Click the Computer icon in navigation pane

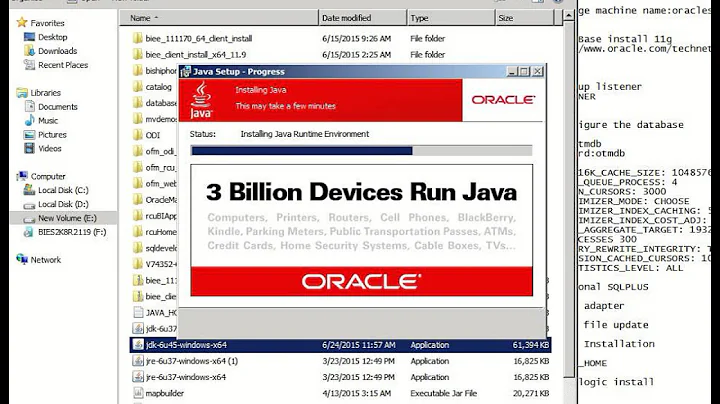coord(22,176)
